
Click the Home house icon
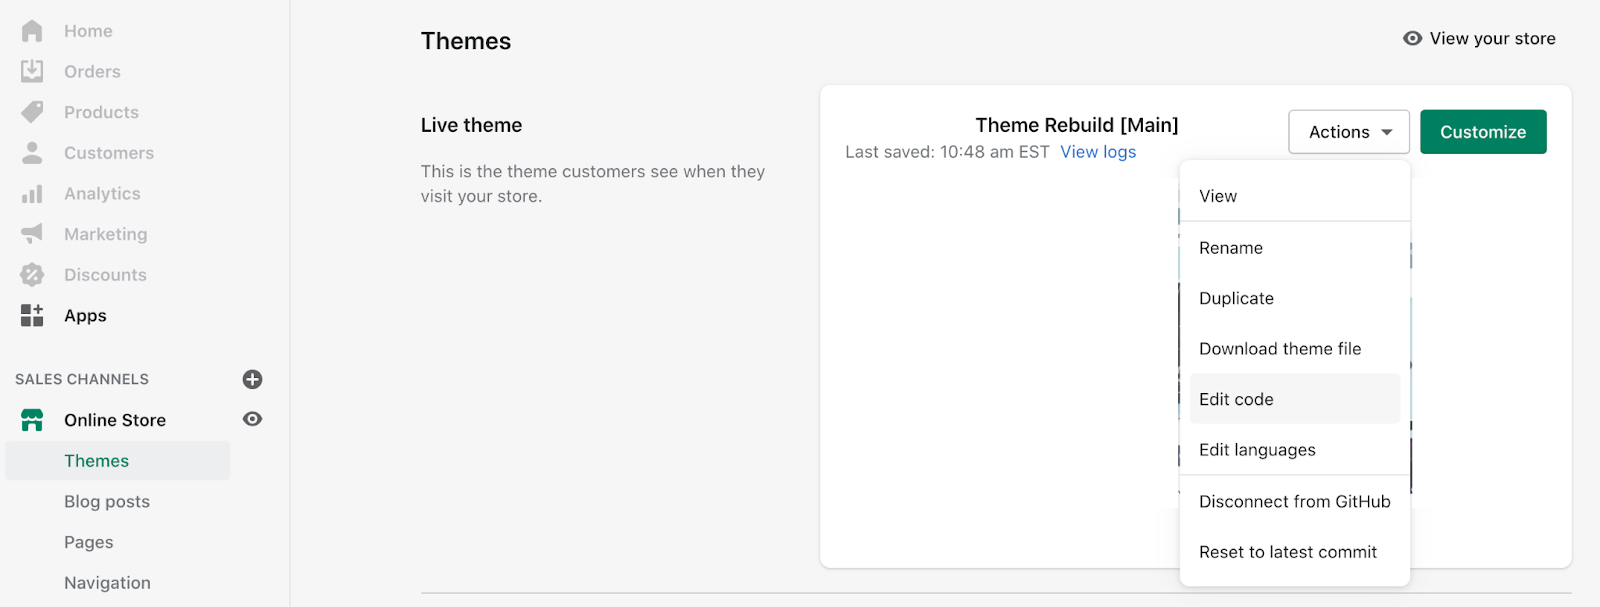32,31
